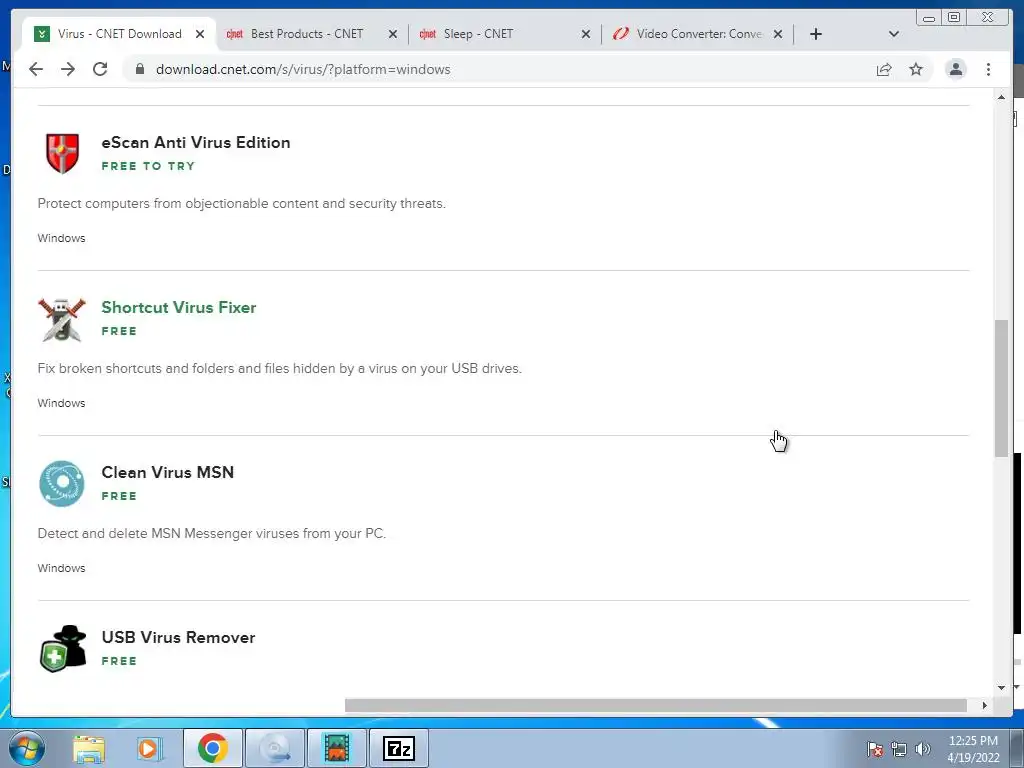Click the scroll up arrow
1024x768 pixels.
coord(1001,97)
